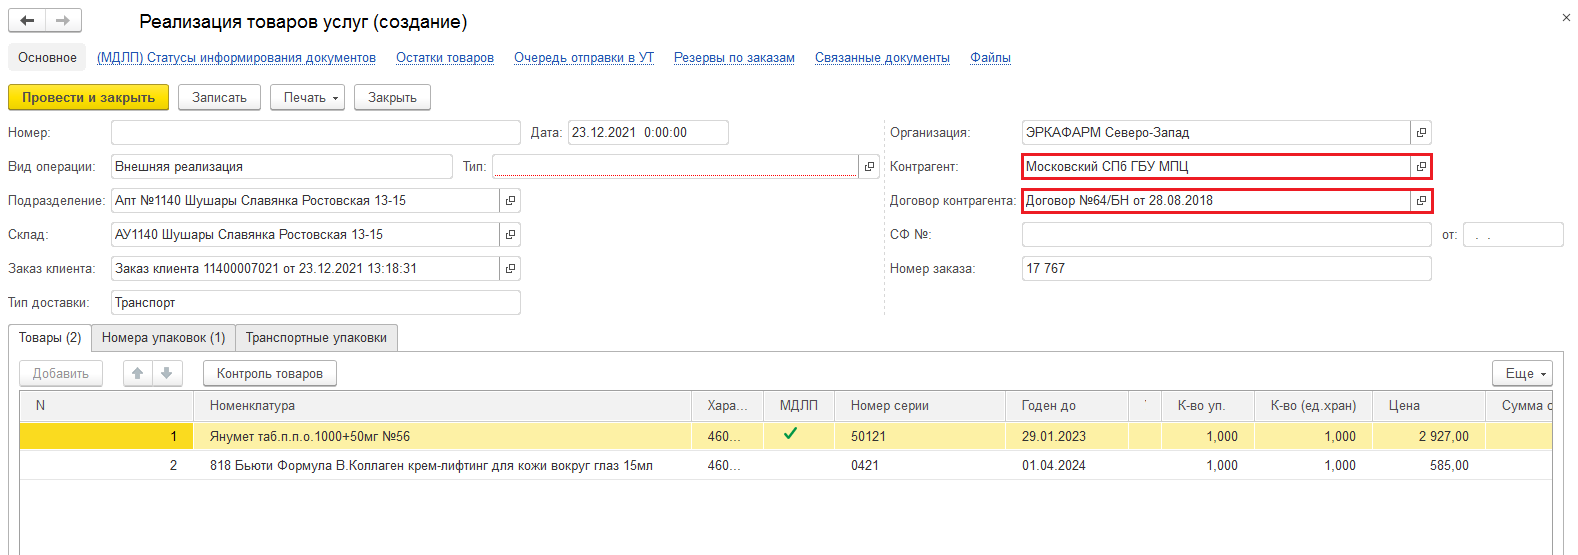Click the Контроль товаров button

pos(269,373)
